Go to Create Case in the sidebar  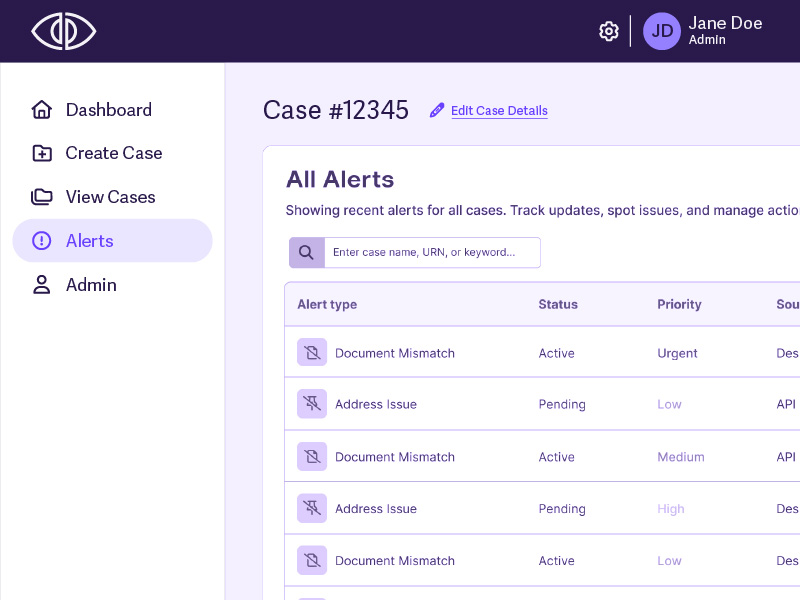(x=113, y=153)
